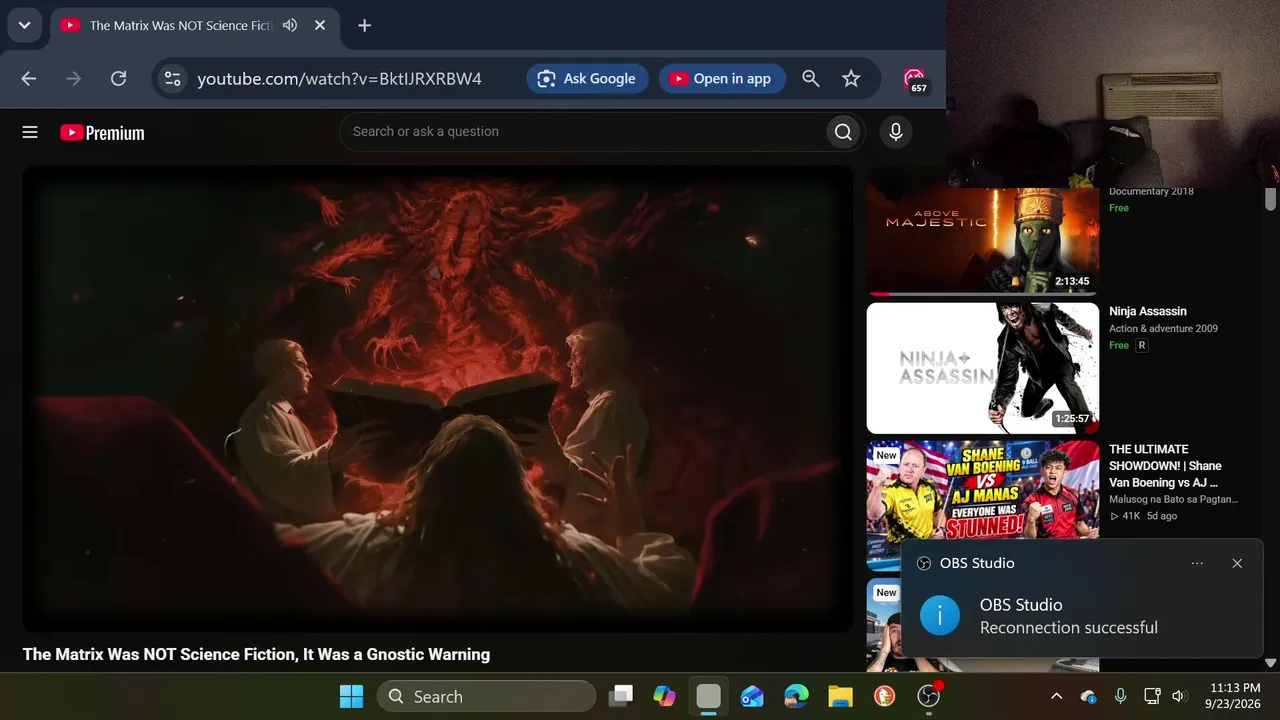Open OBS Studio notification options menu

1197,563
